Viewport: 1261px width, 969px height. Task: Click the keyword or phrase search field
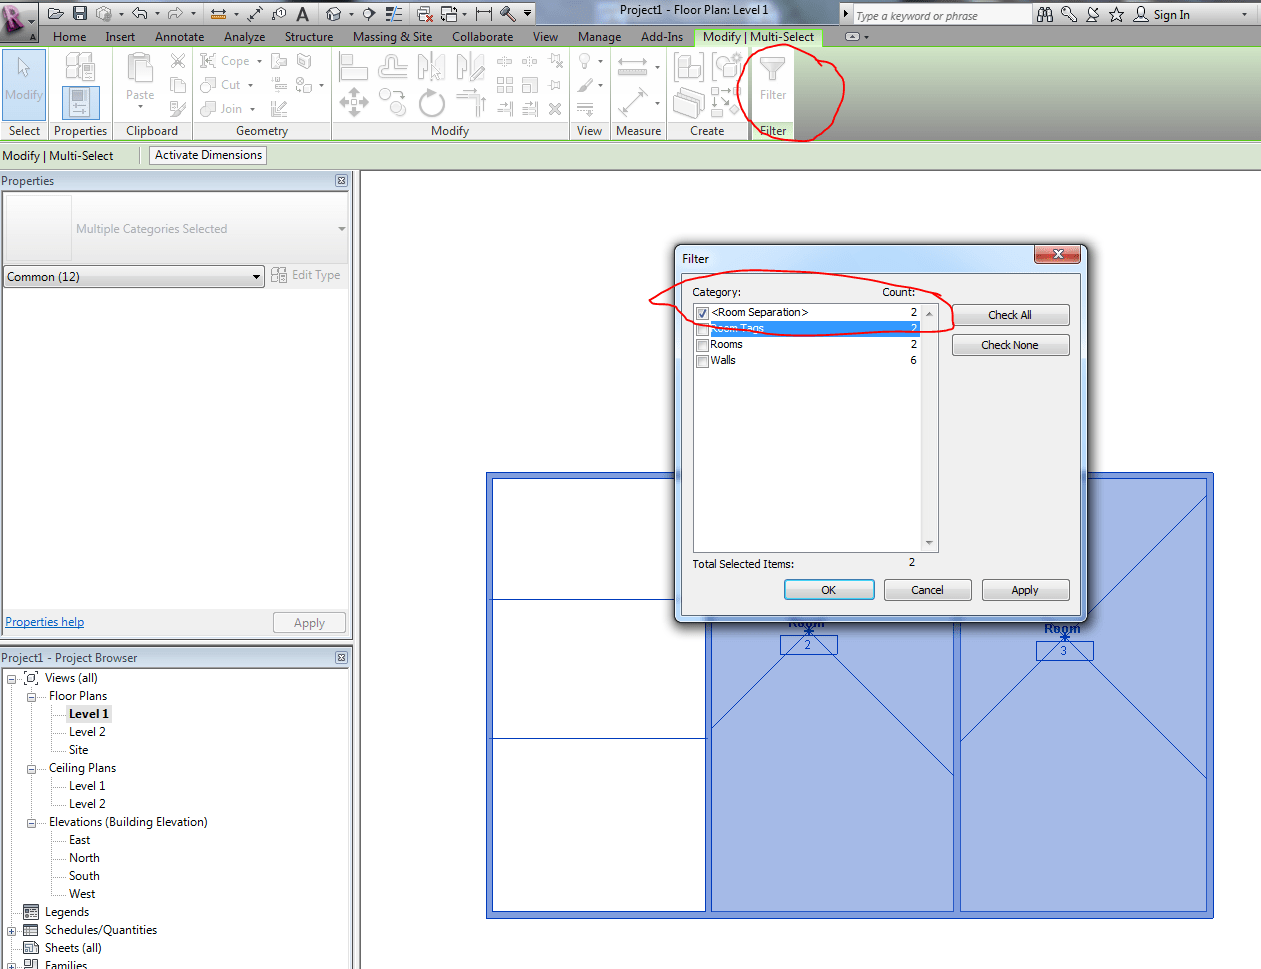(x=941, y=15)
